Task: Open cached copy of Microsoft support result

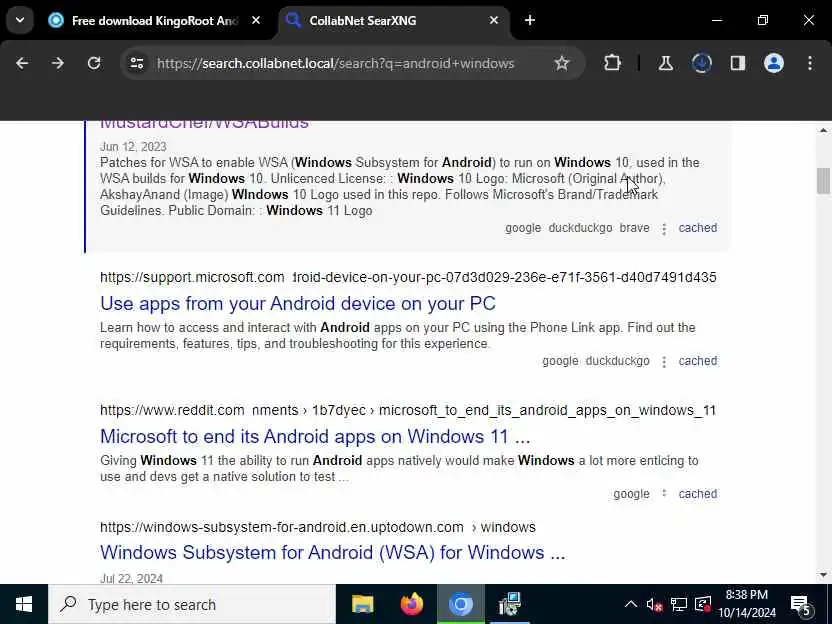Action: (x=697, y=361)
